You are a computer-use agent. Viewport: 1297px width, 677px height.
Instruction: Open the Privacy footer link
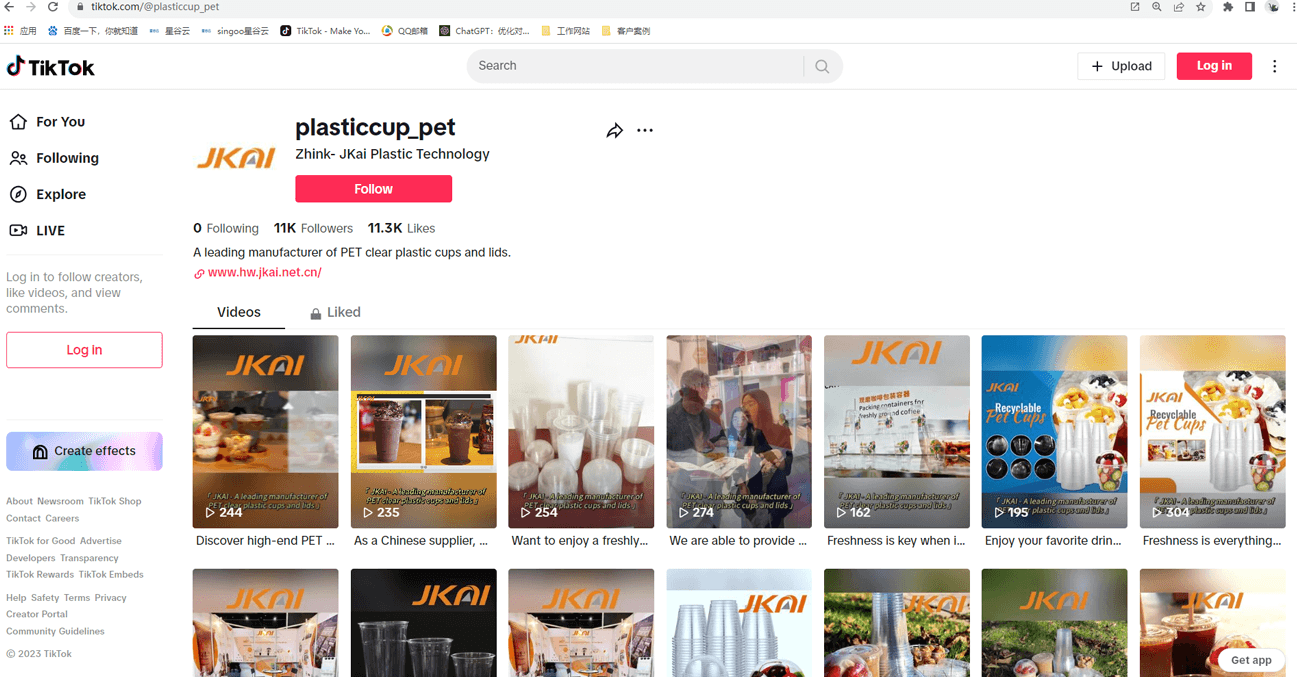click(111, 598)
